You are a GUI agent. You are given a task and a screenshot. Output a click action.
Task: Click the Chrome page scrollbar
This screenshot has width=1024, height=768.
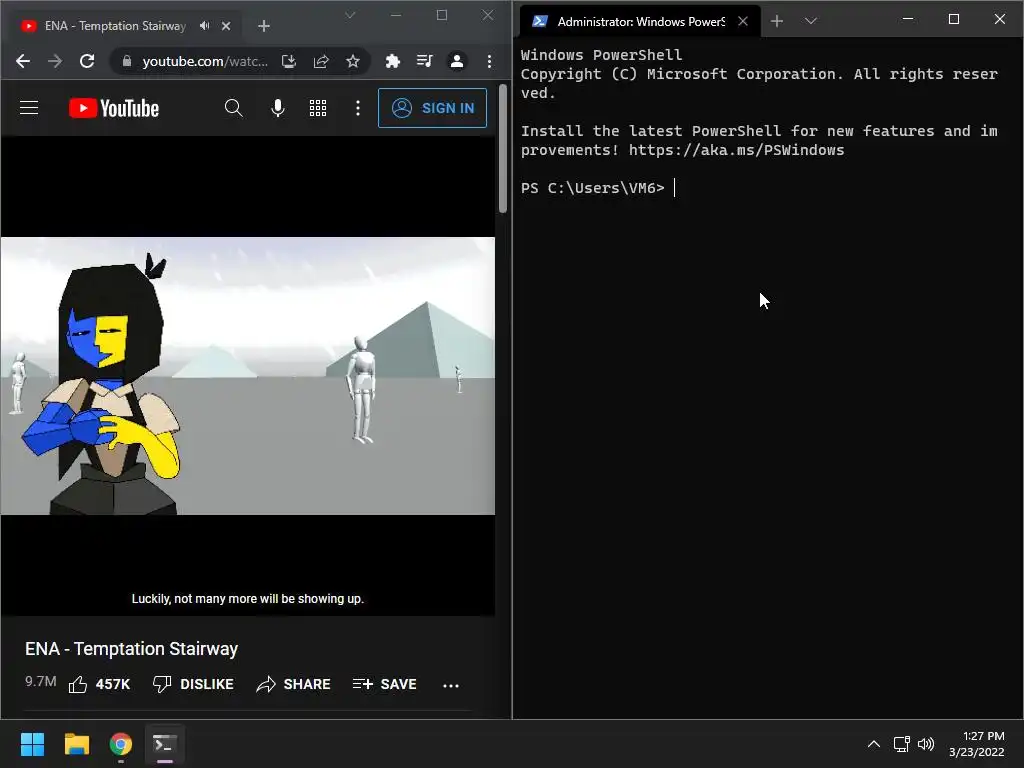click(503, 149)
